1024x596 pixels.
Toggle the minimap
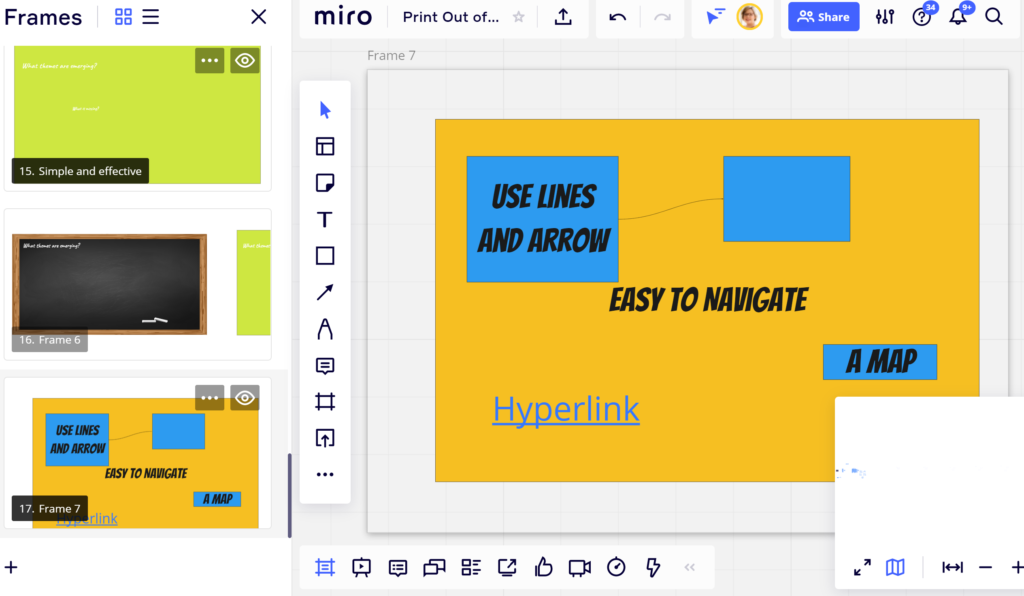coord(895,567)
